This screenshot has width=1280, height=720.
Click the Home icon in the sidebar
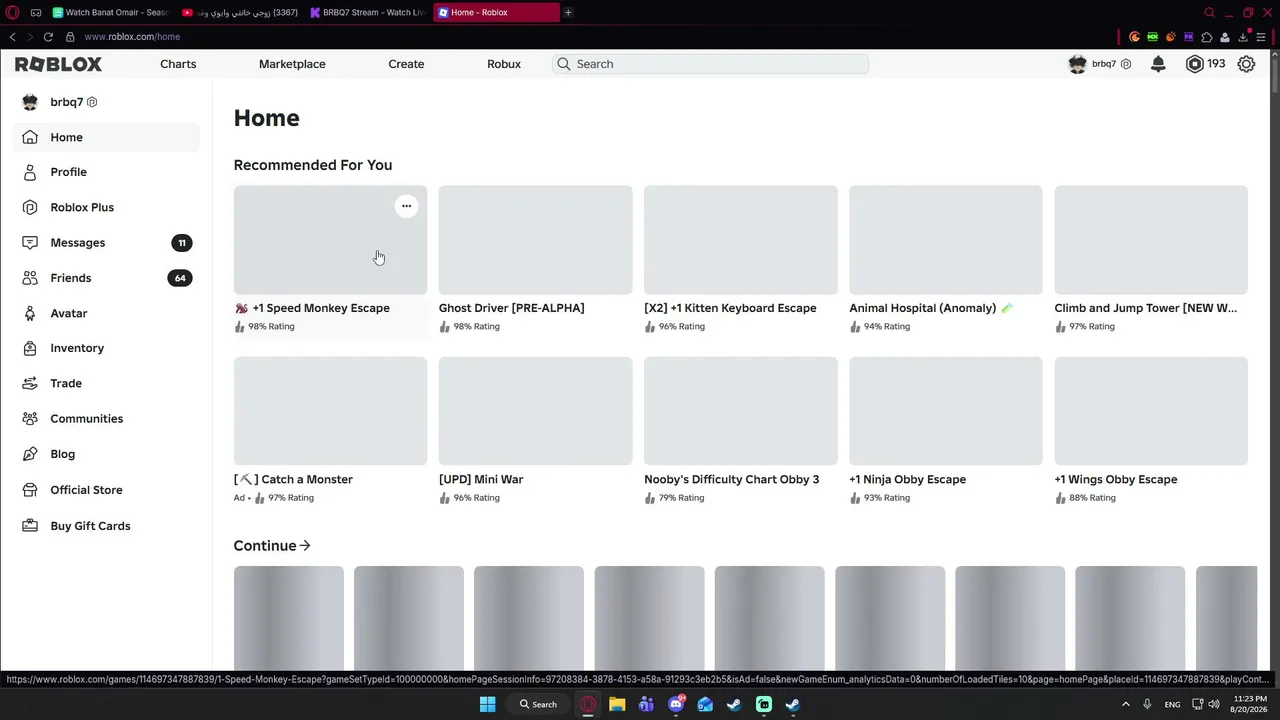(x=30, y=137)
